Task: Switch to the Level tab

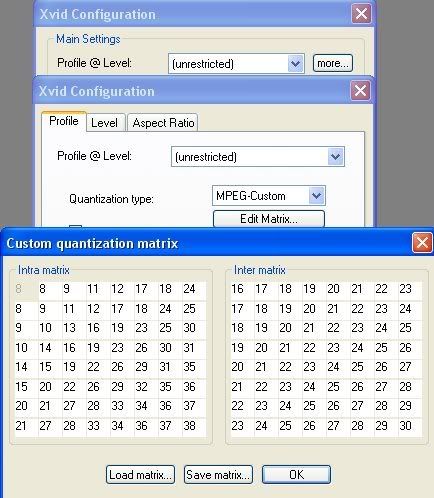Action: click(x=104, y=123)
